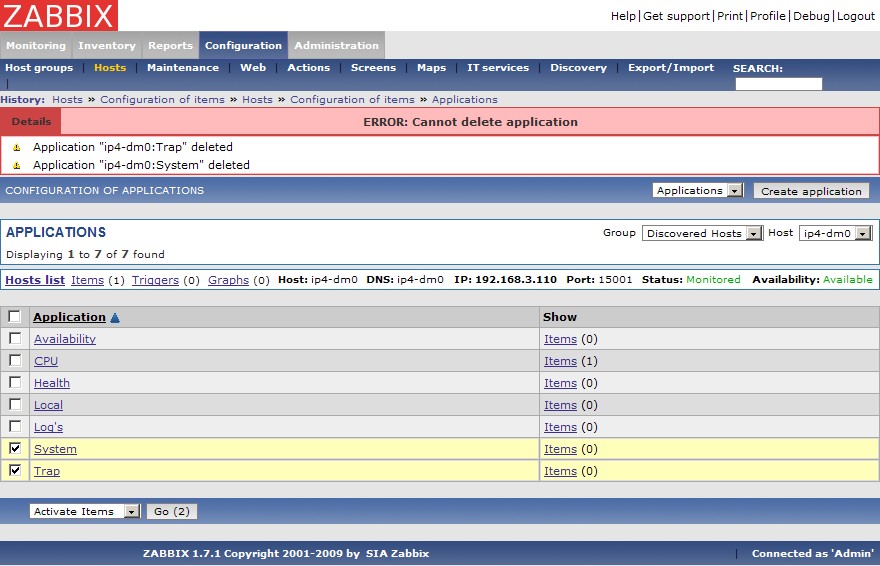Open the Availability application link

click(x=65, y=339)
